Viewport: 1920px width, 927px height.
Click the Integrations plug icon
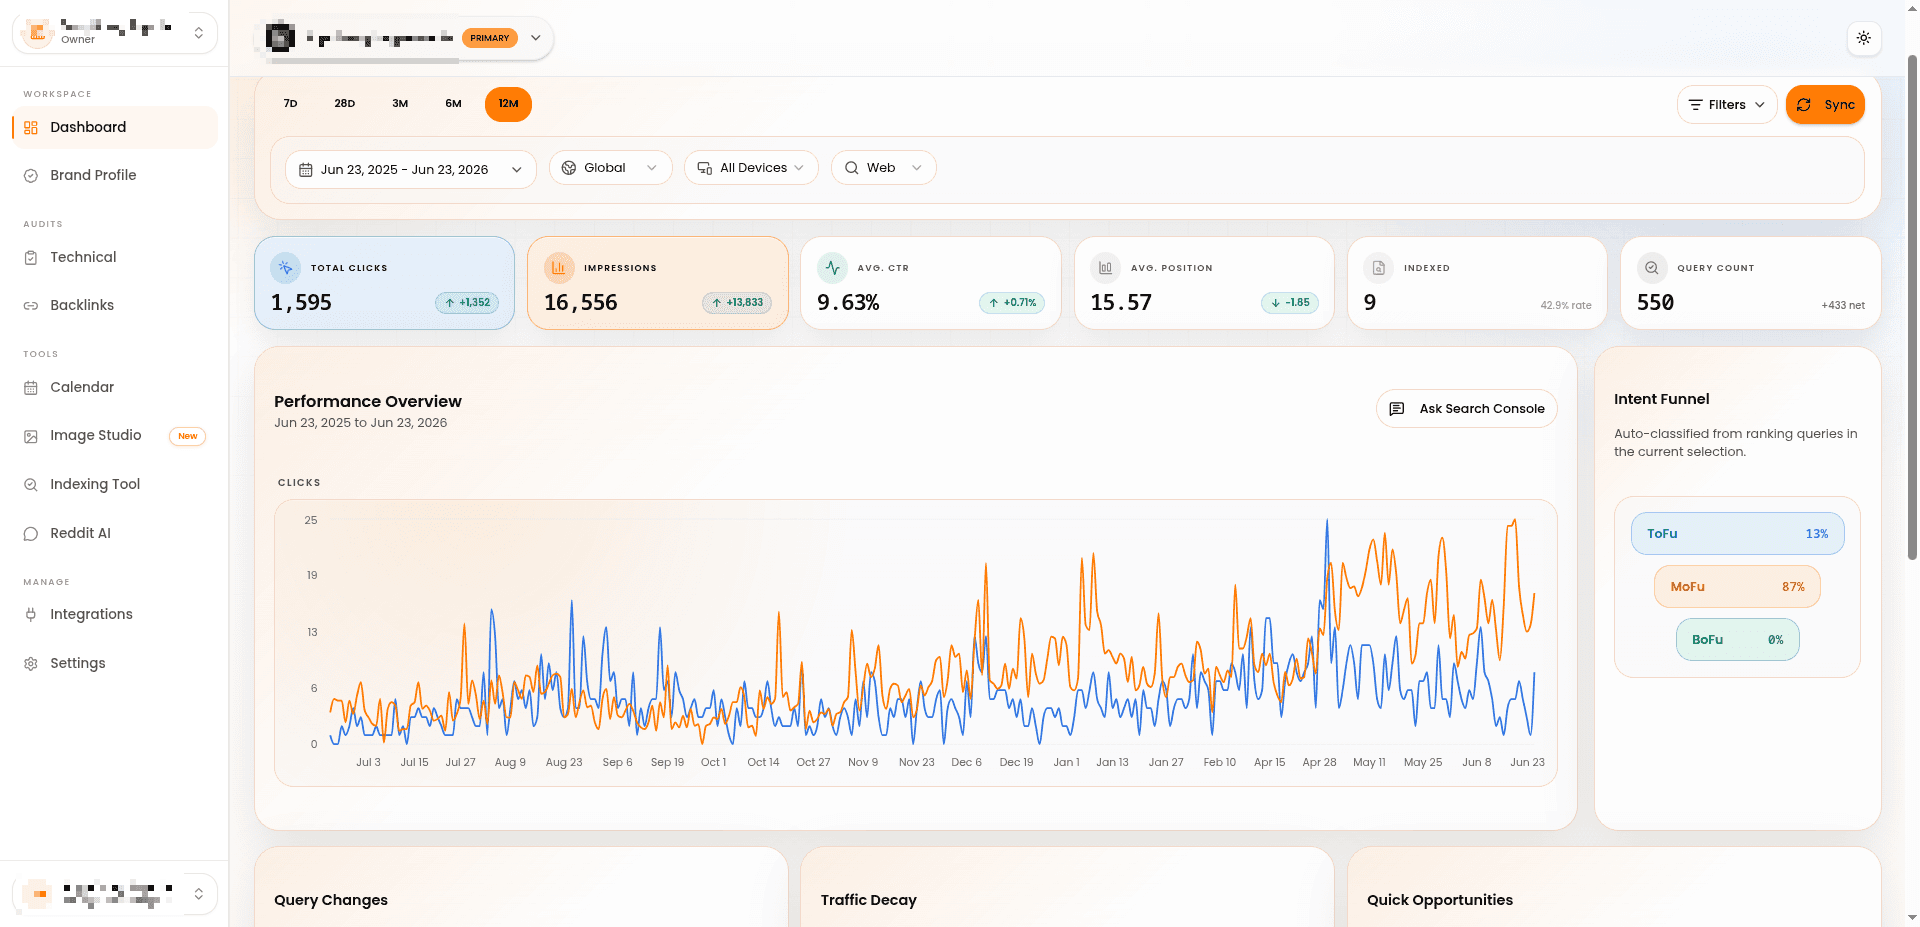[31, 615]
